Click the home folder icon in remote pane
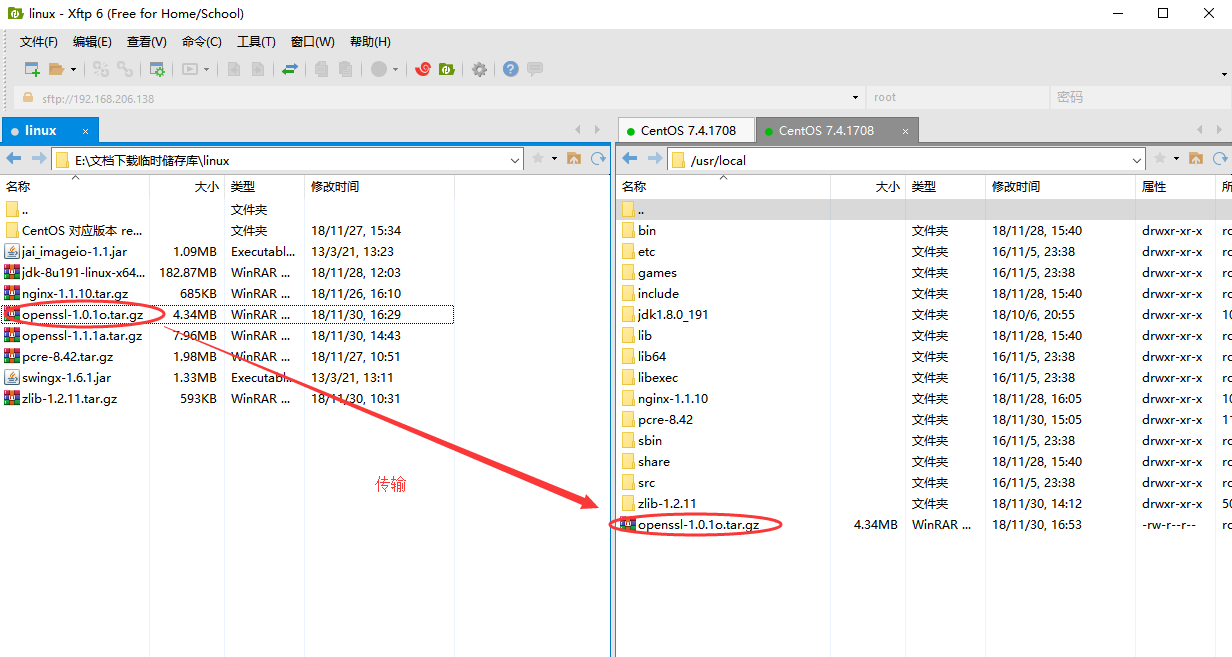The image size is (1232, 657). (1196, 159)
